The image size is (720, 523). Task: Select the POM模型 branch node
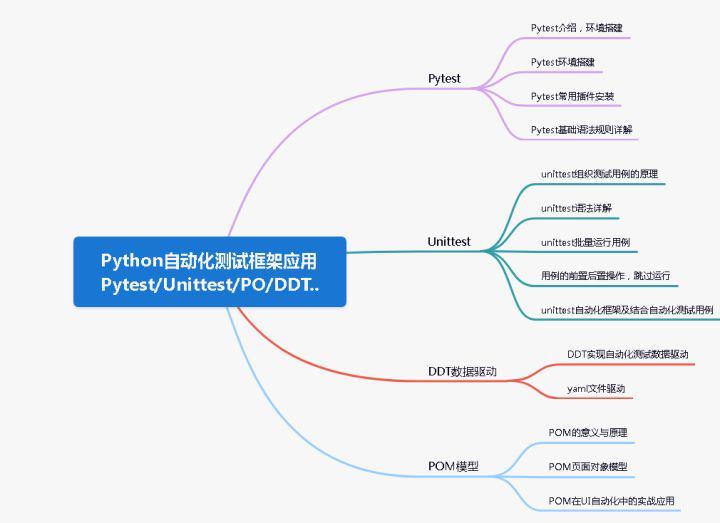453,466
